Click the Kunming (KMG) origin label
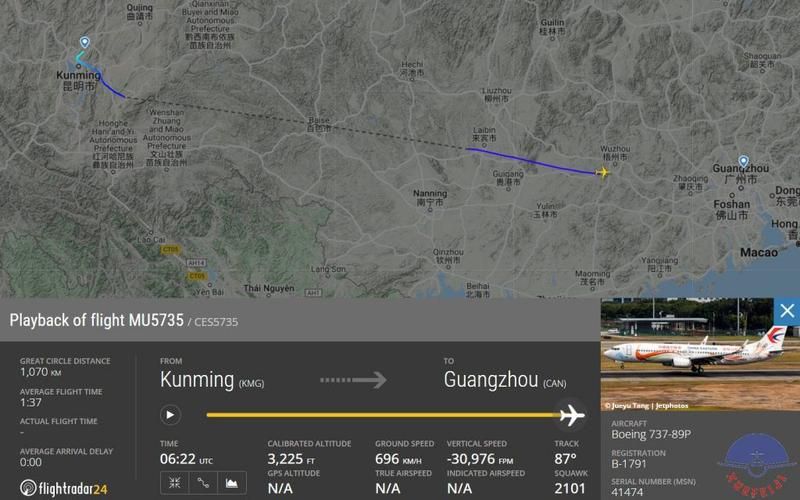This screenshot has height=500, width=800. tap(212, 380)
